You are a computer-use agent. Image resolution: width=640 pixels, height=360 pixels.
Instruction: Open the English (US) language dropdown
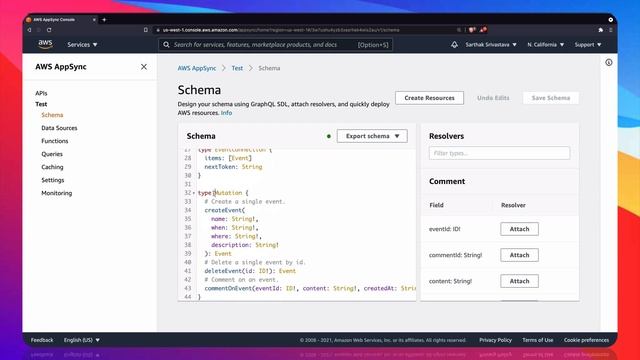coord(82,340)
